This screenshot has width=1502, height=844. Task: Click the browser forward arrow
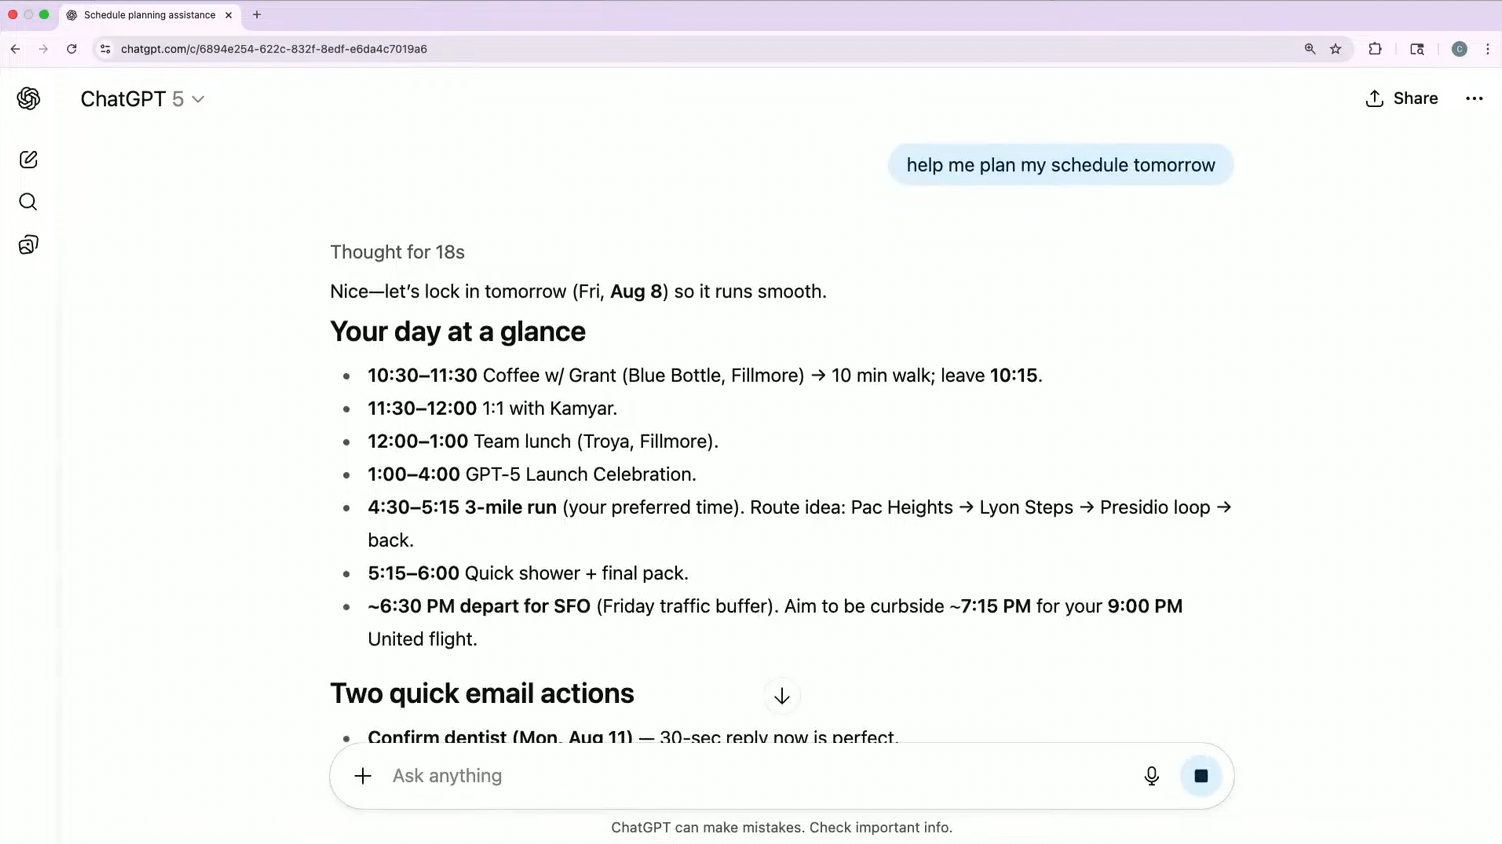[43, 49]
